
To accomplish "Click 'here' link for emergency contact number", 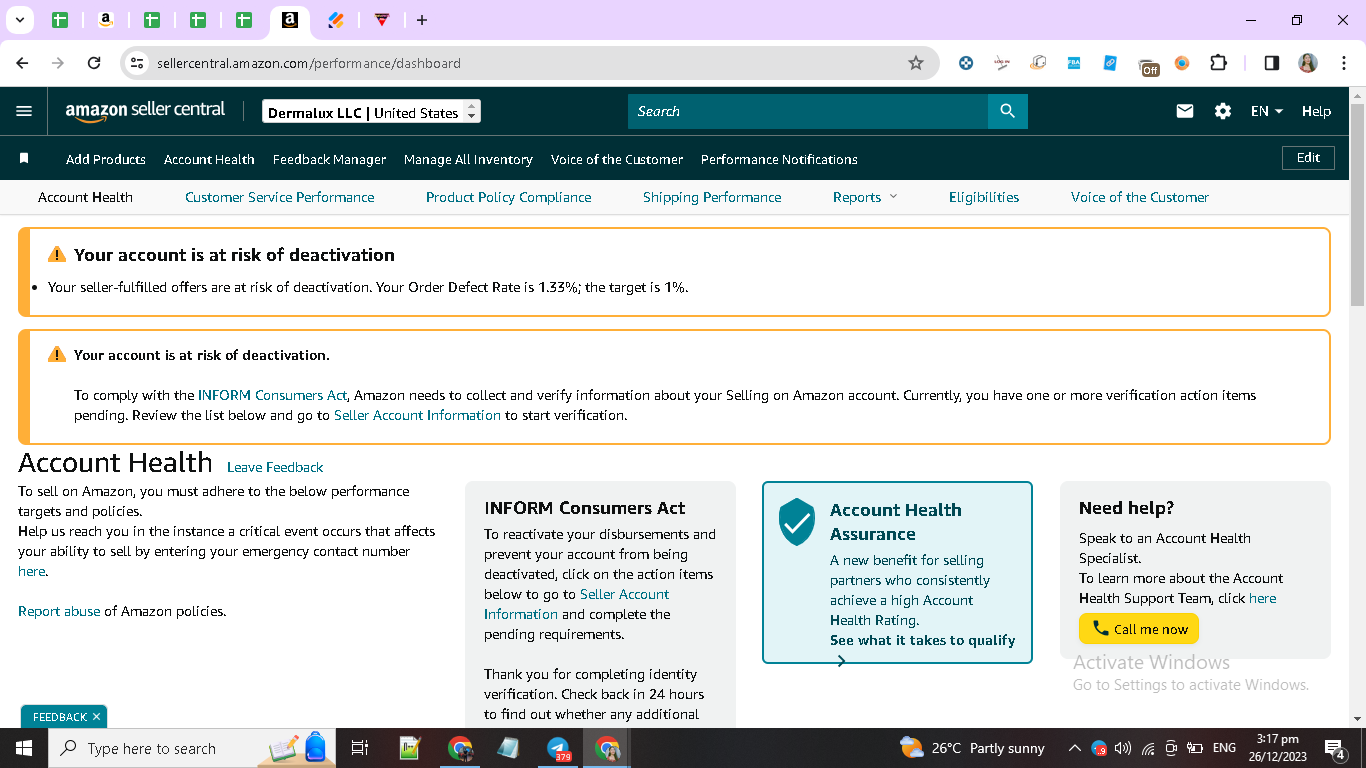I will point(32,571).
